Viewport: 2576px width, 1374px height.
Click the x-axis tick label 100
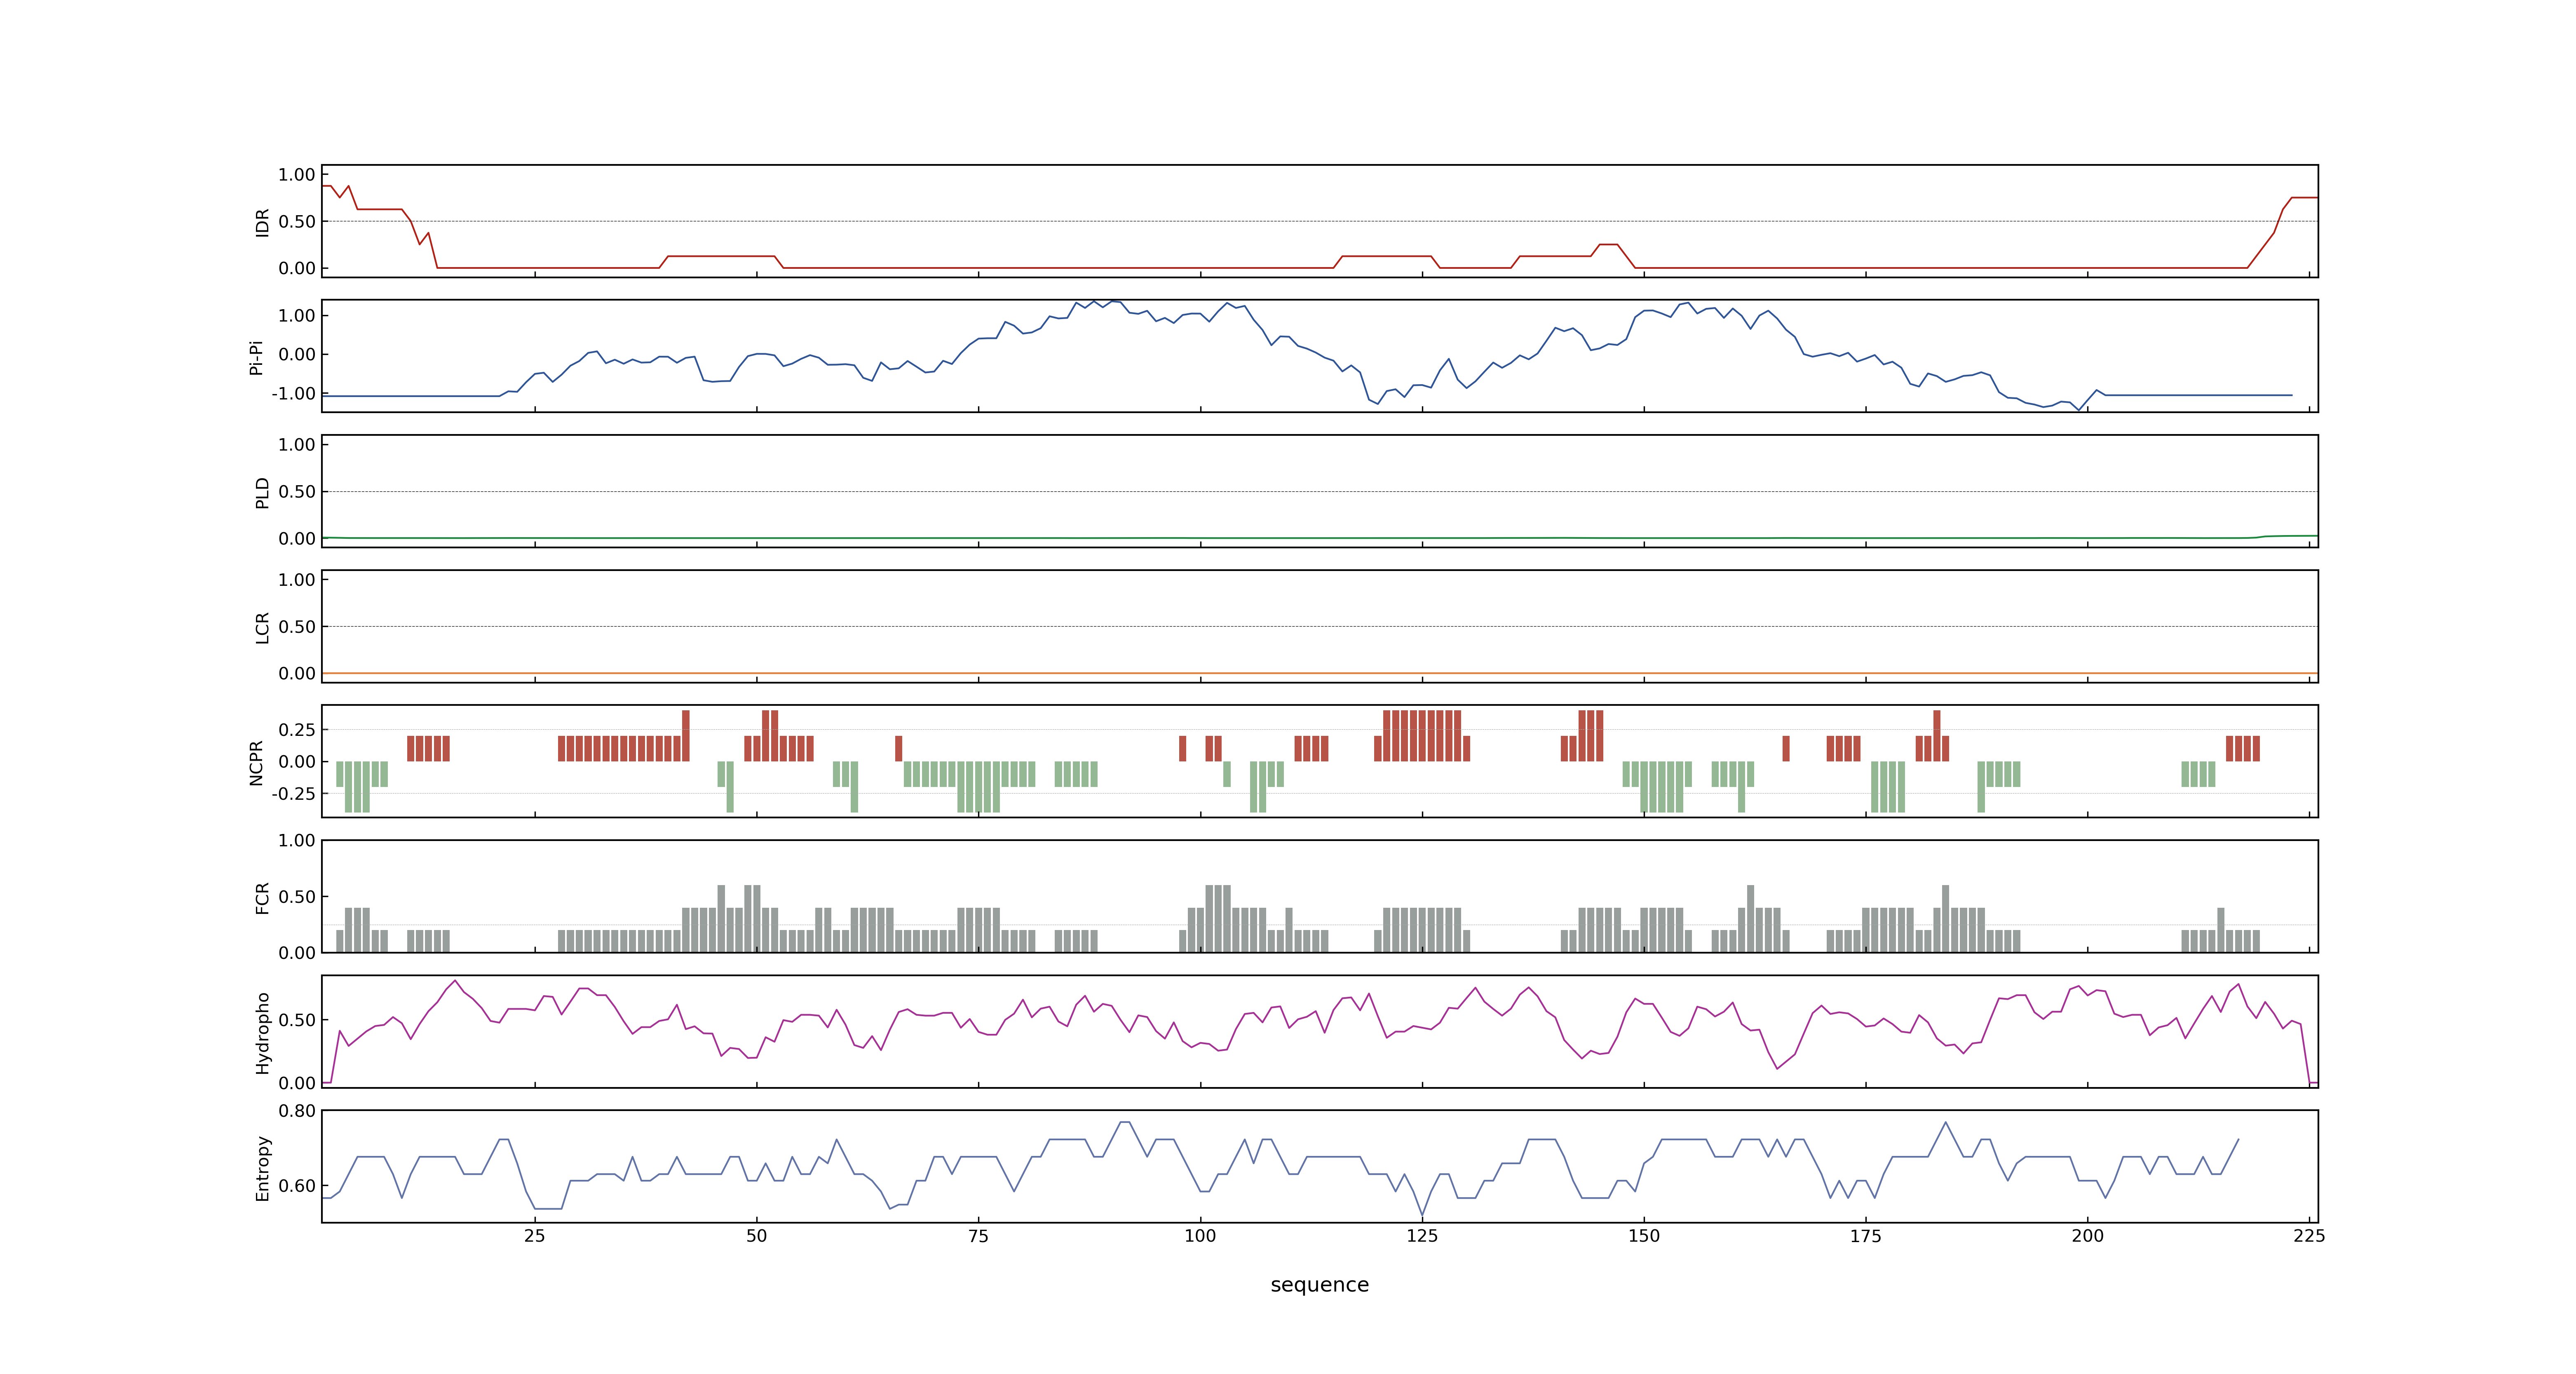(x=1200, y=1236)
